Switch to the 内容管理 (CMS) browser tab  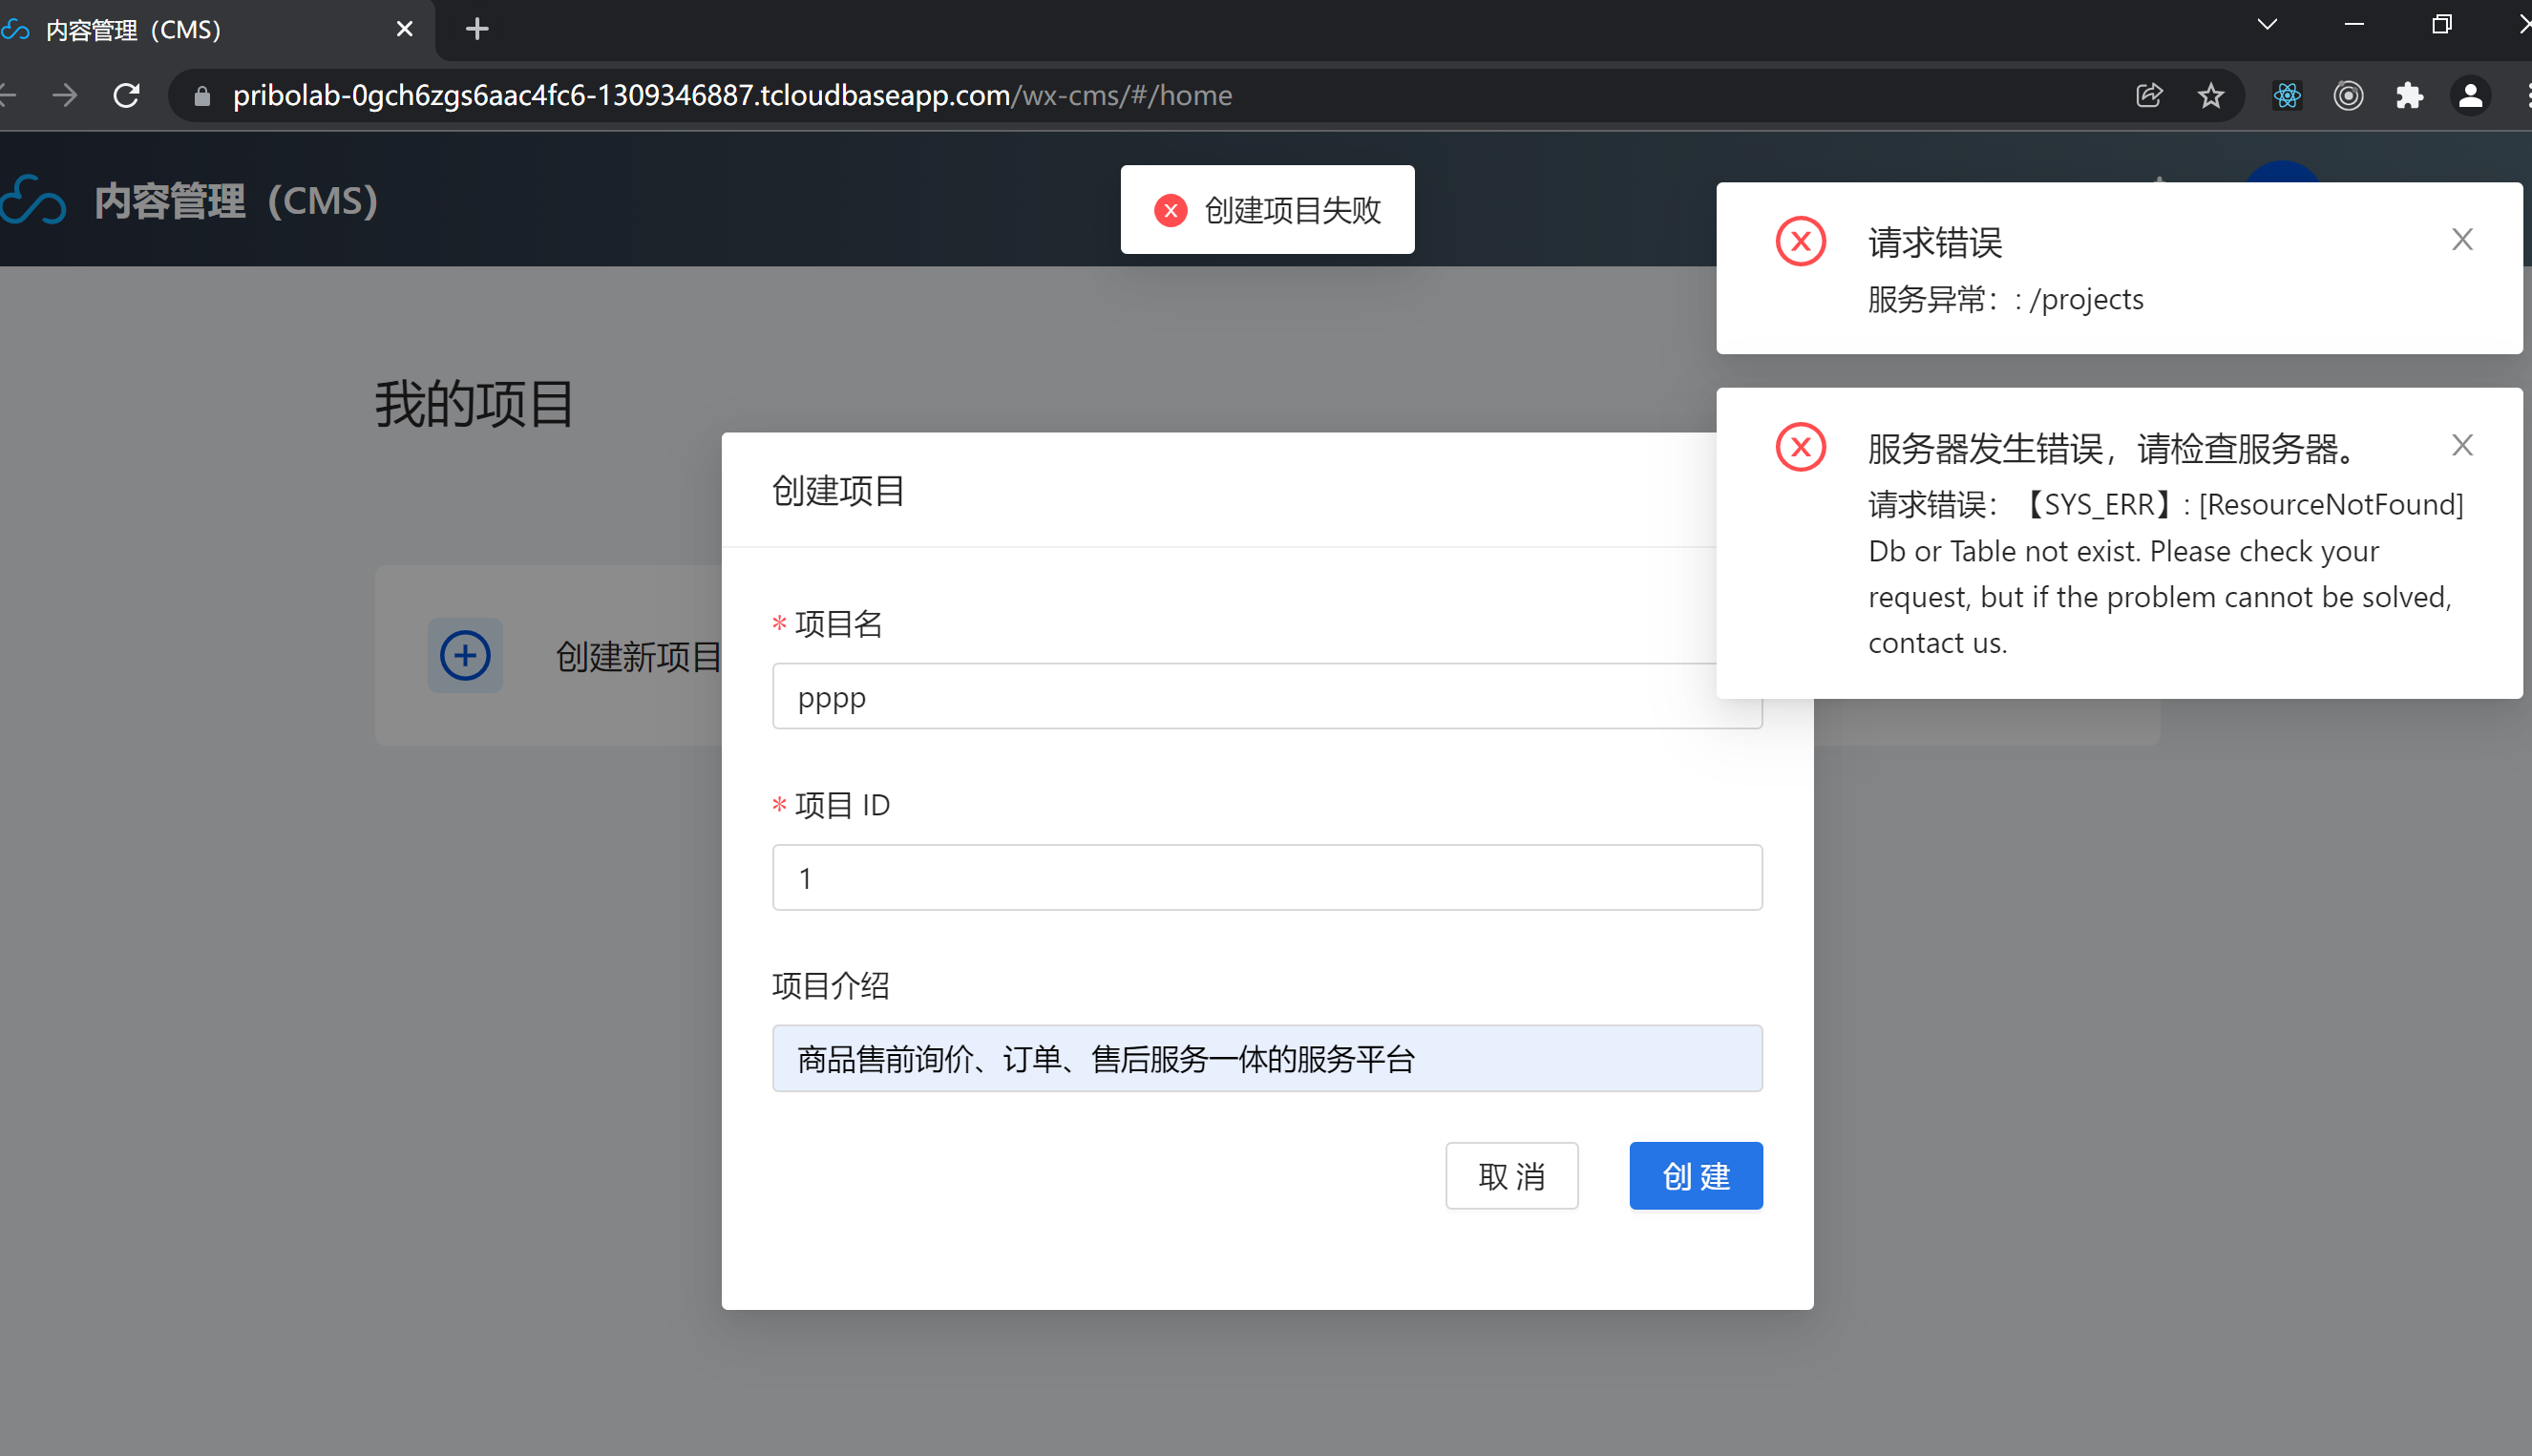(x=200, y=30)
